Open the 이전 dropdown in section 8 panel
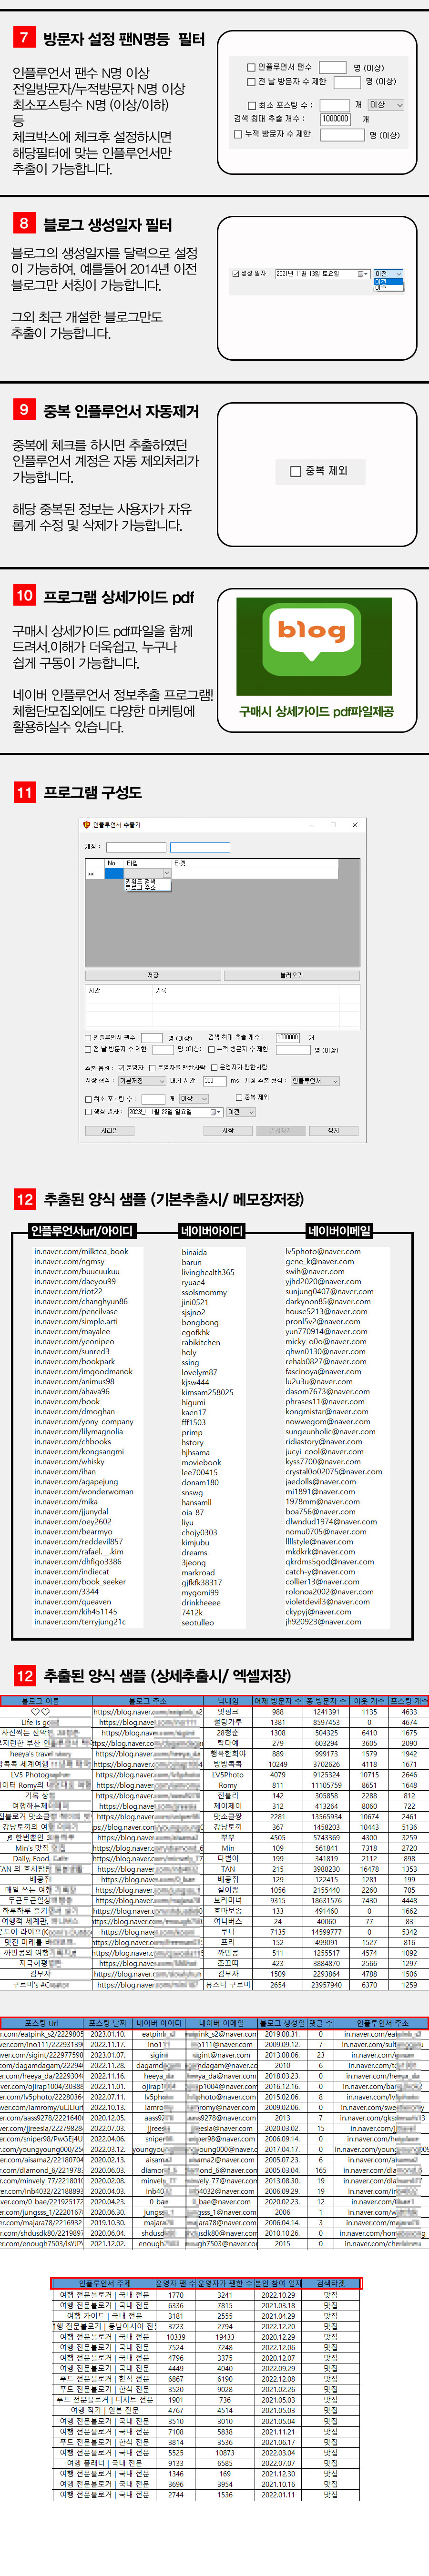429x2576 pixels. pyautogui.click(x=388, y=274)
